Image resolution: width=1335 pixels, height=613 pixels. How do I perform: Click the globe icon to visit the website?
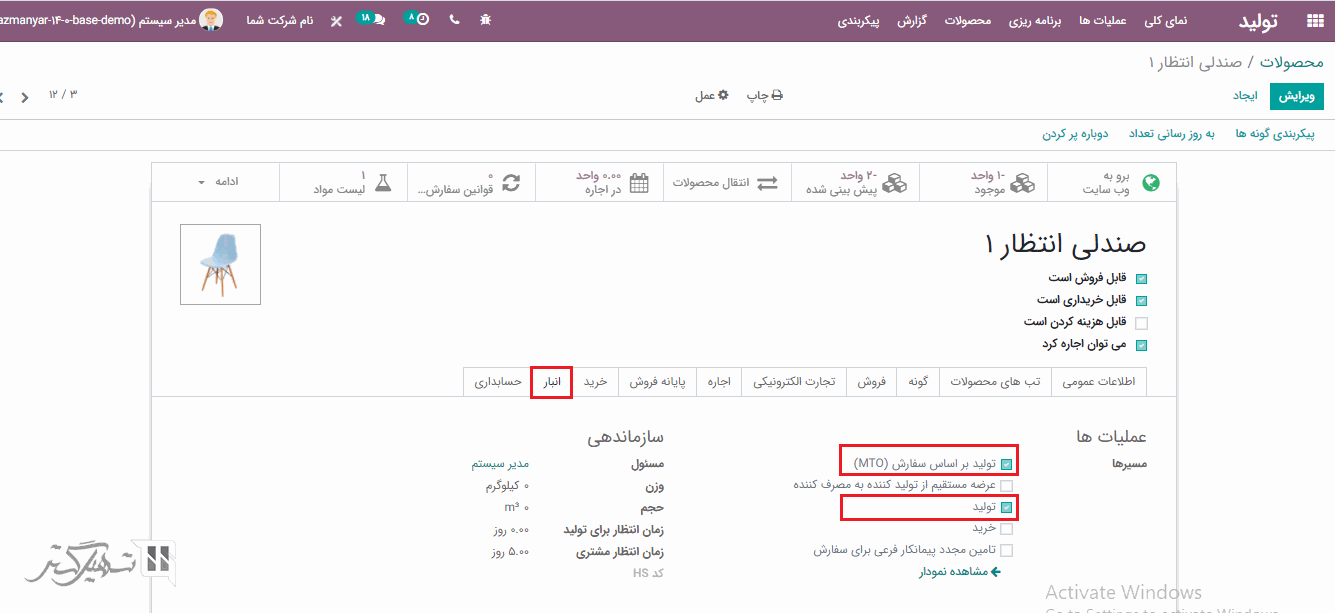click(x=1151, y=183)
